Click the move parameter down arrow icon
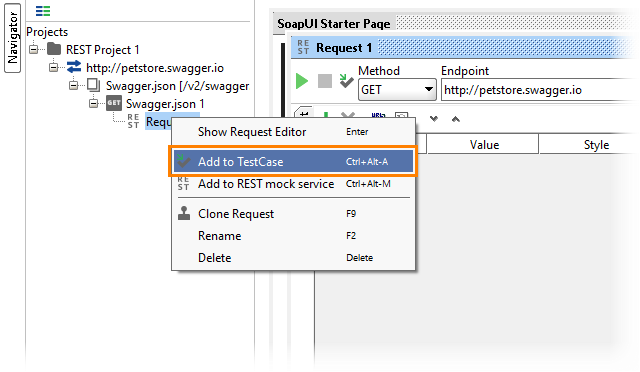The height and width of the screenshot is (372, 640). tap(434, 119)
